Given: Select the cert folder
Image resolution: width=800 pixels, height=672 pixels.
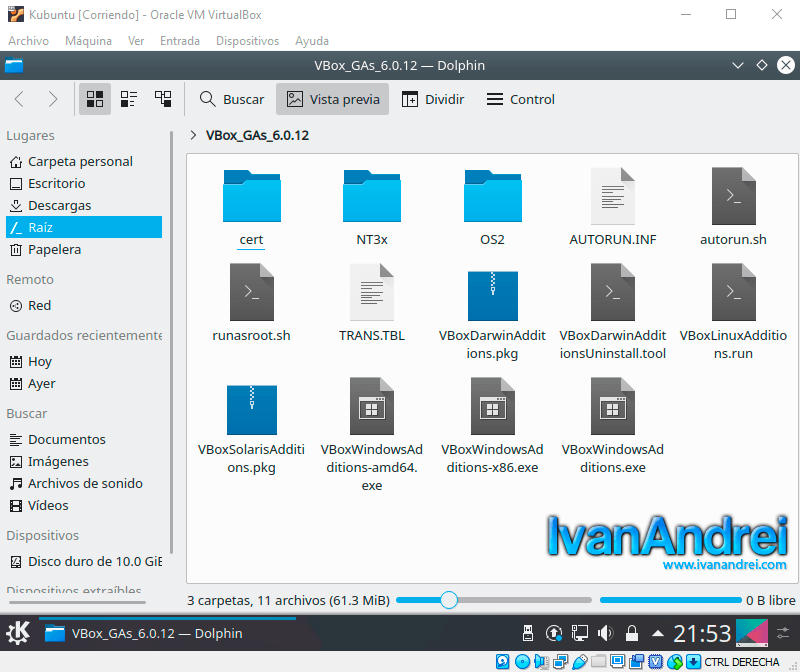Looking at the screenshot, I should coord(252,209).
